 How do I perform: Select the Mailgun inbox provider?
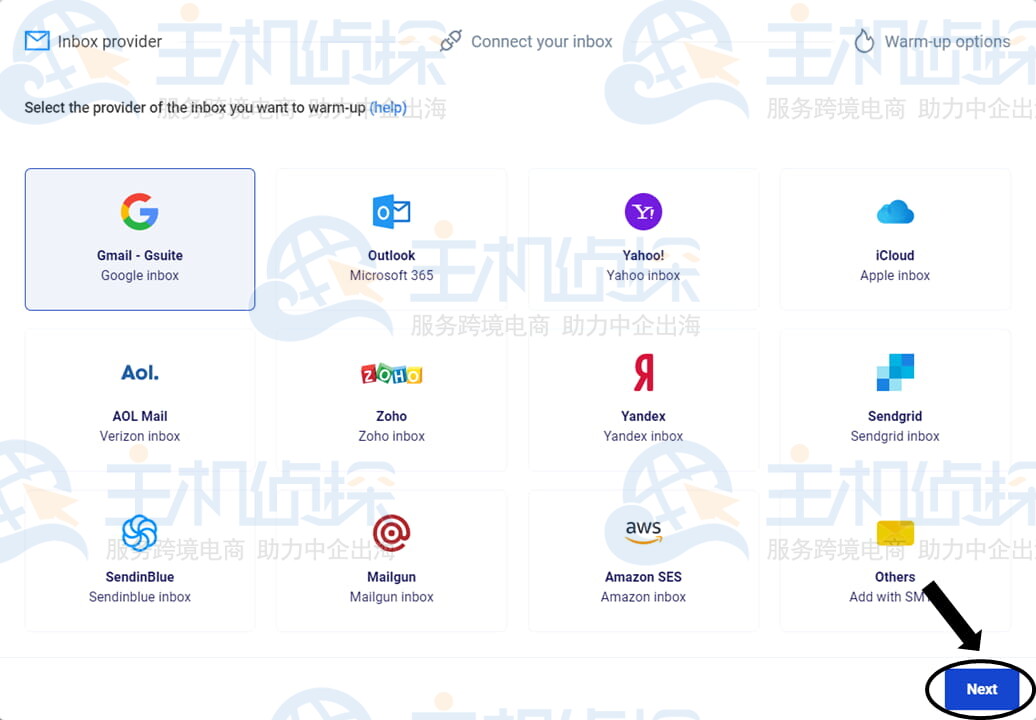[391, 560]
